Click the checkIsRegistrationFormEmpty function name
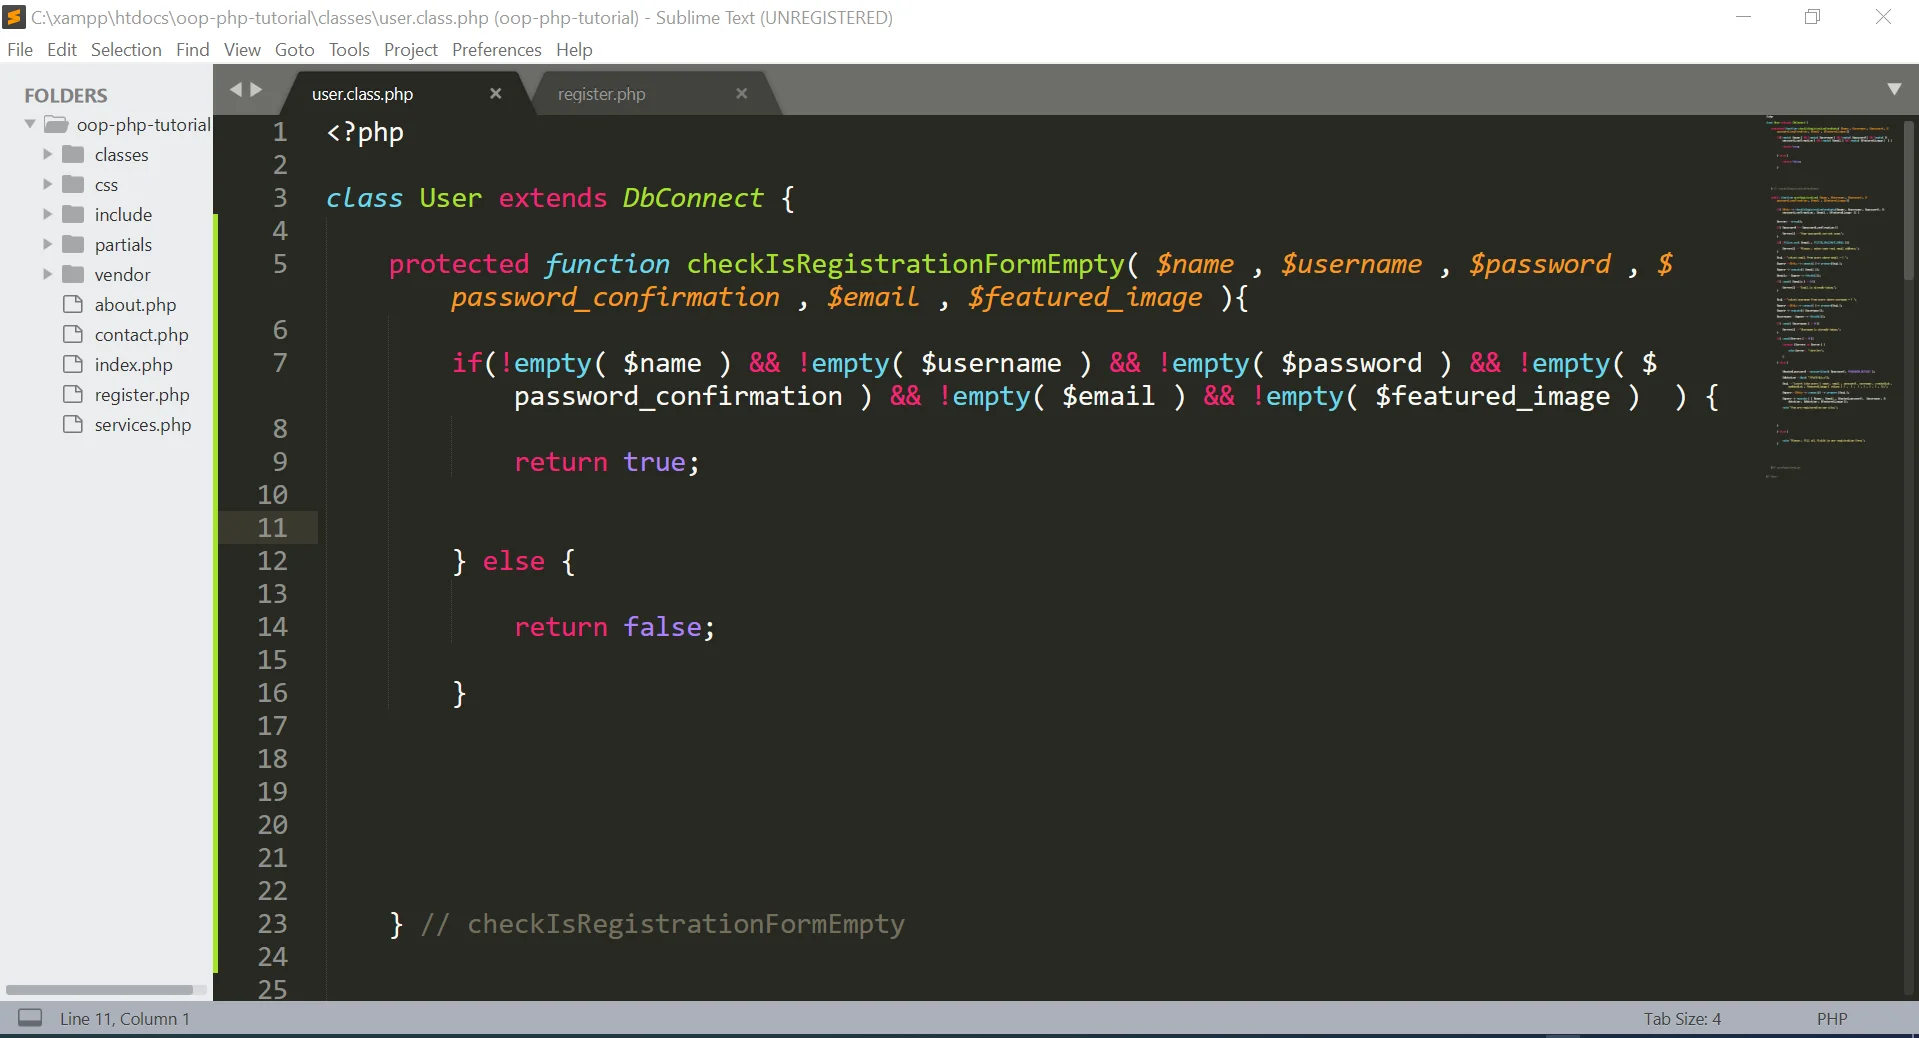 (905, 264)
